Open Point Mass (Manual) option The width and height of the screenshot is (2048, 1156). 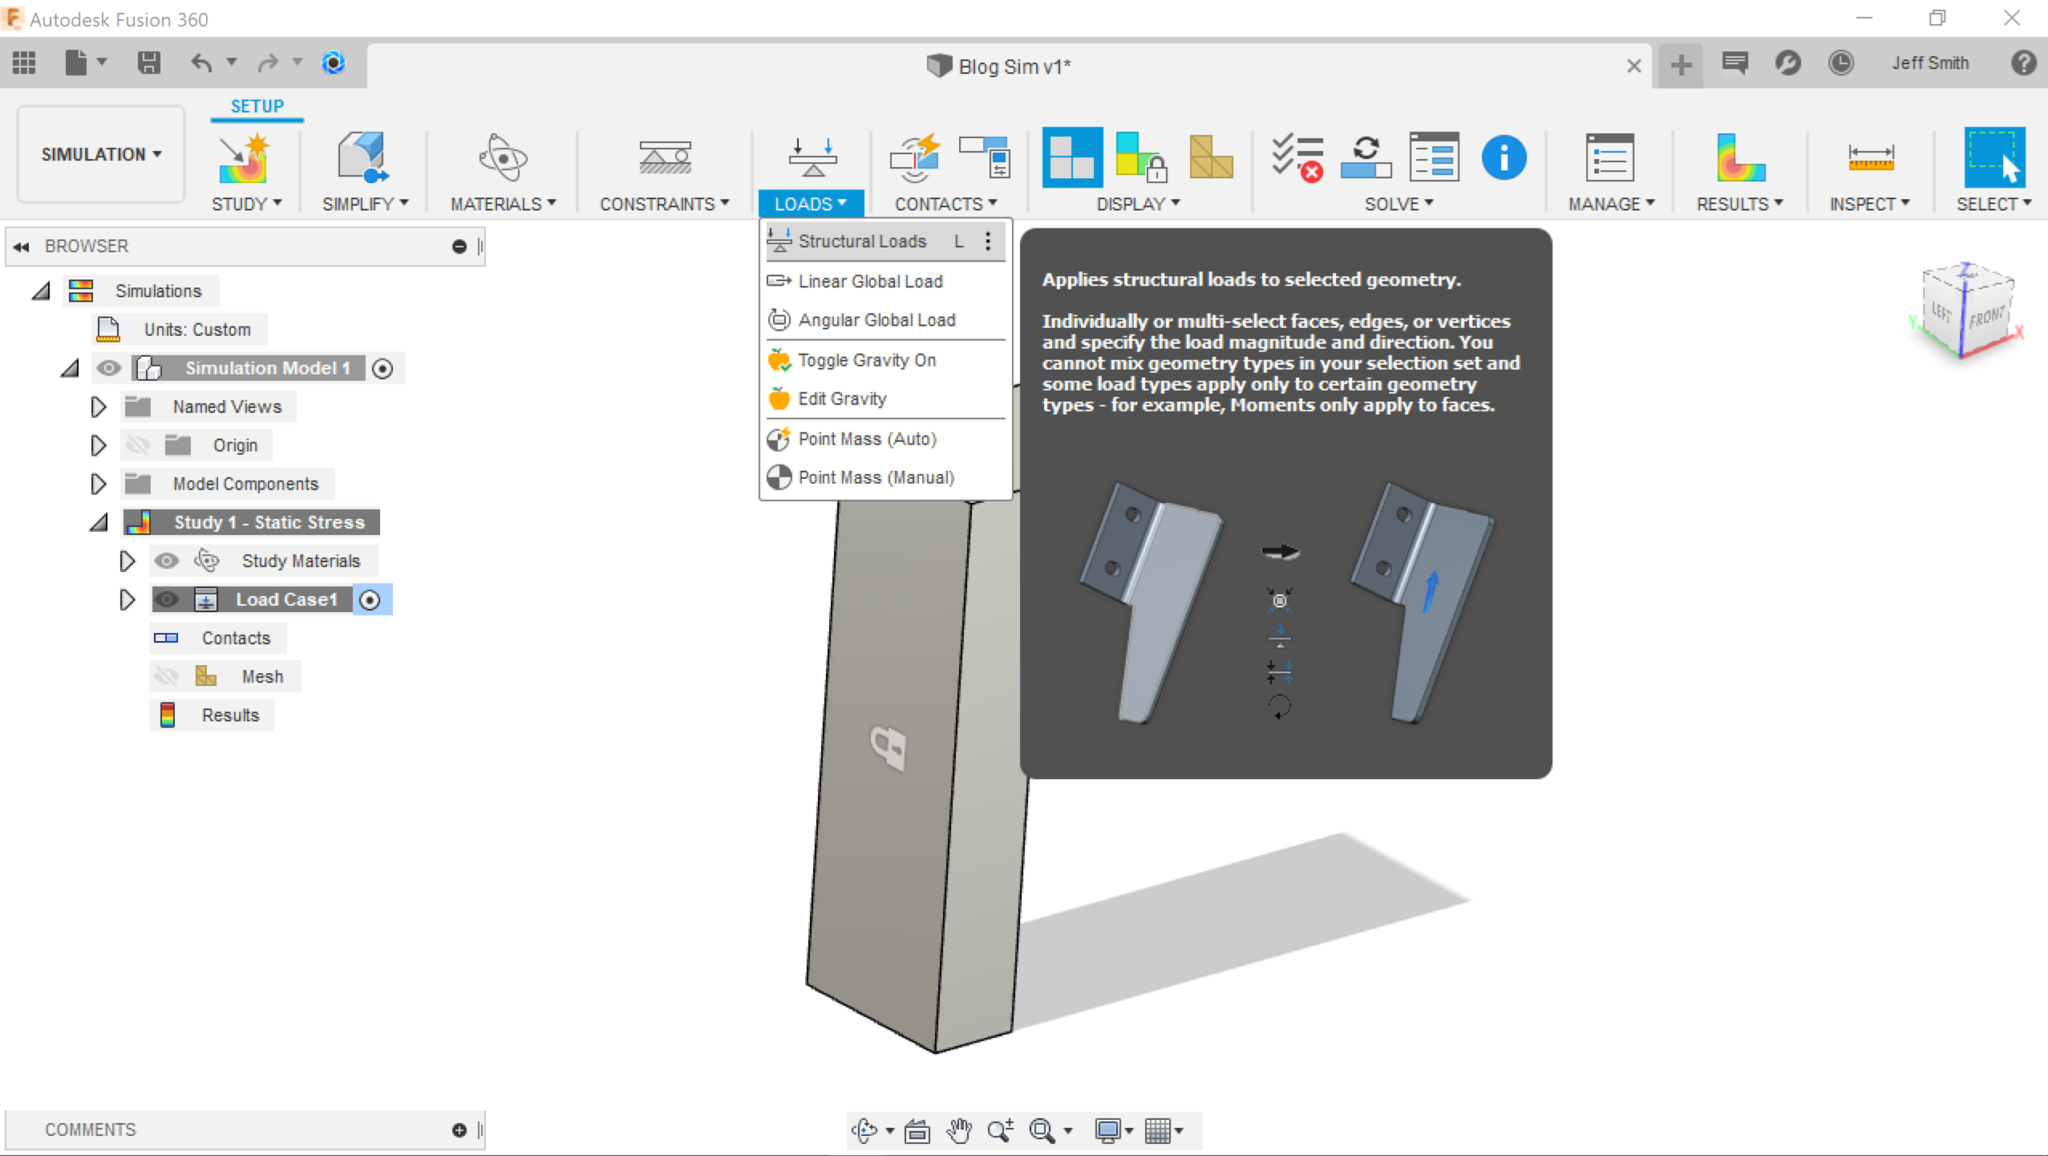pos(876,478)
